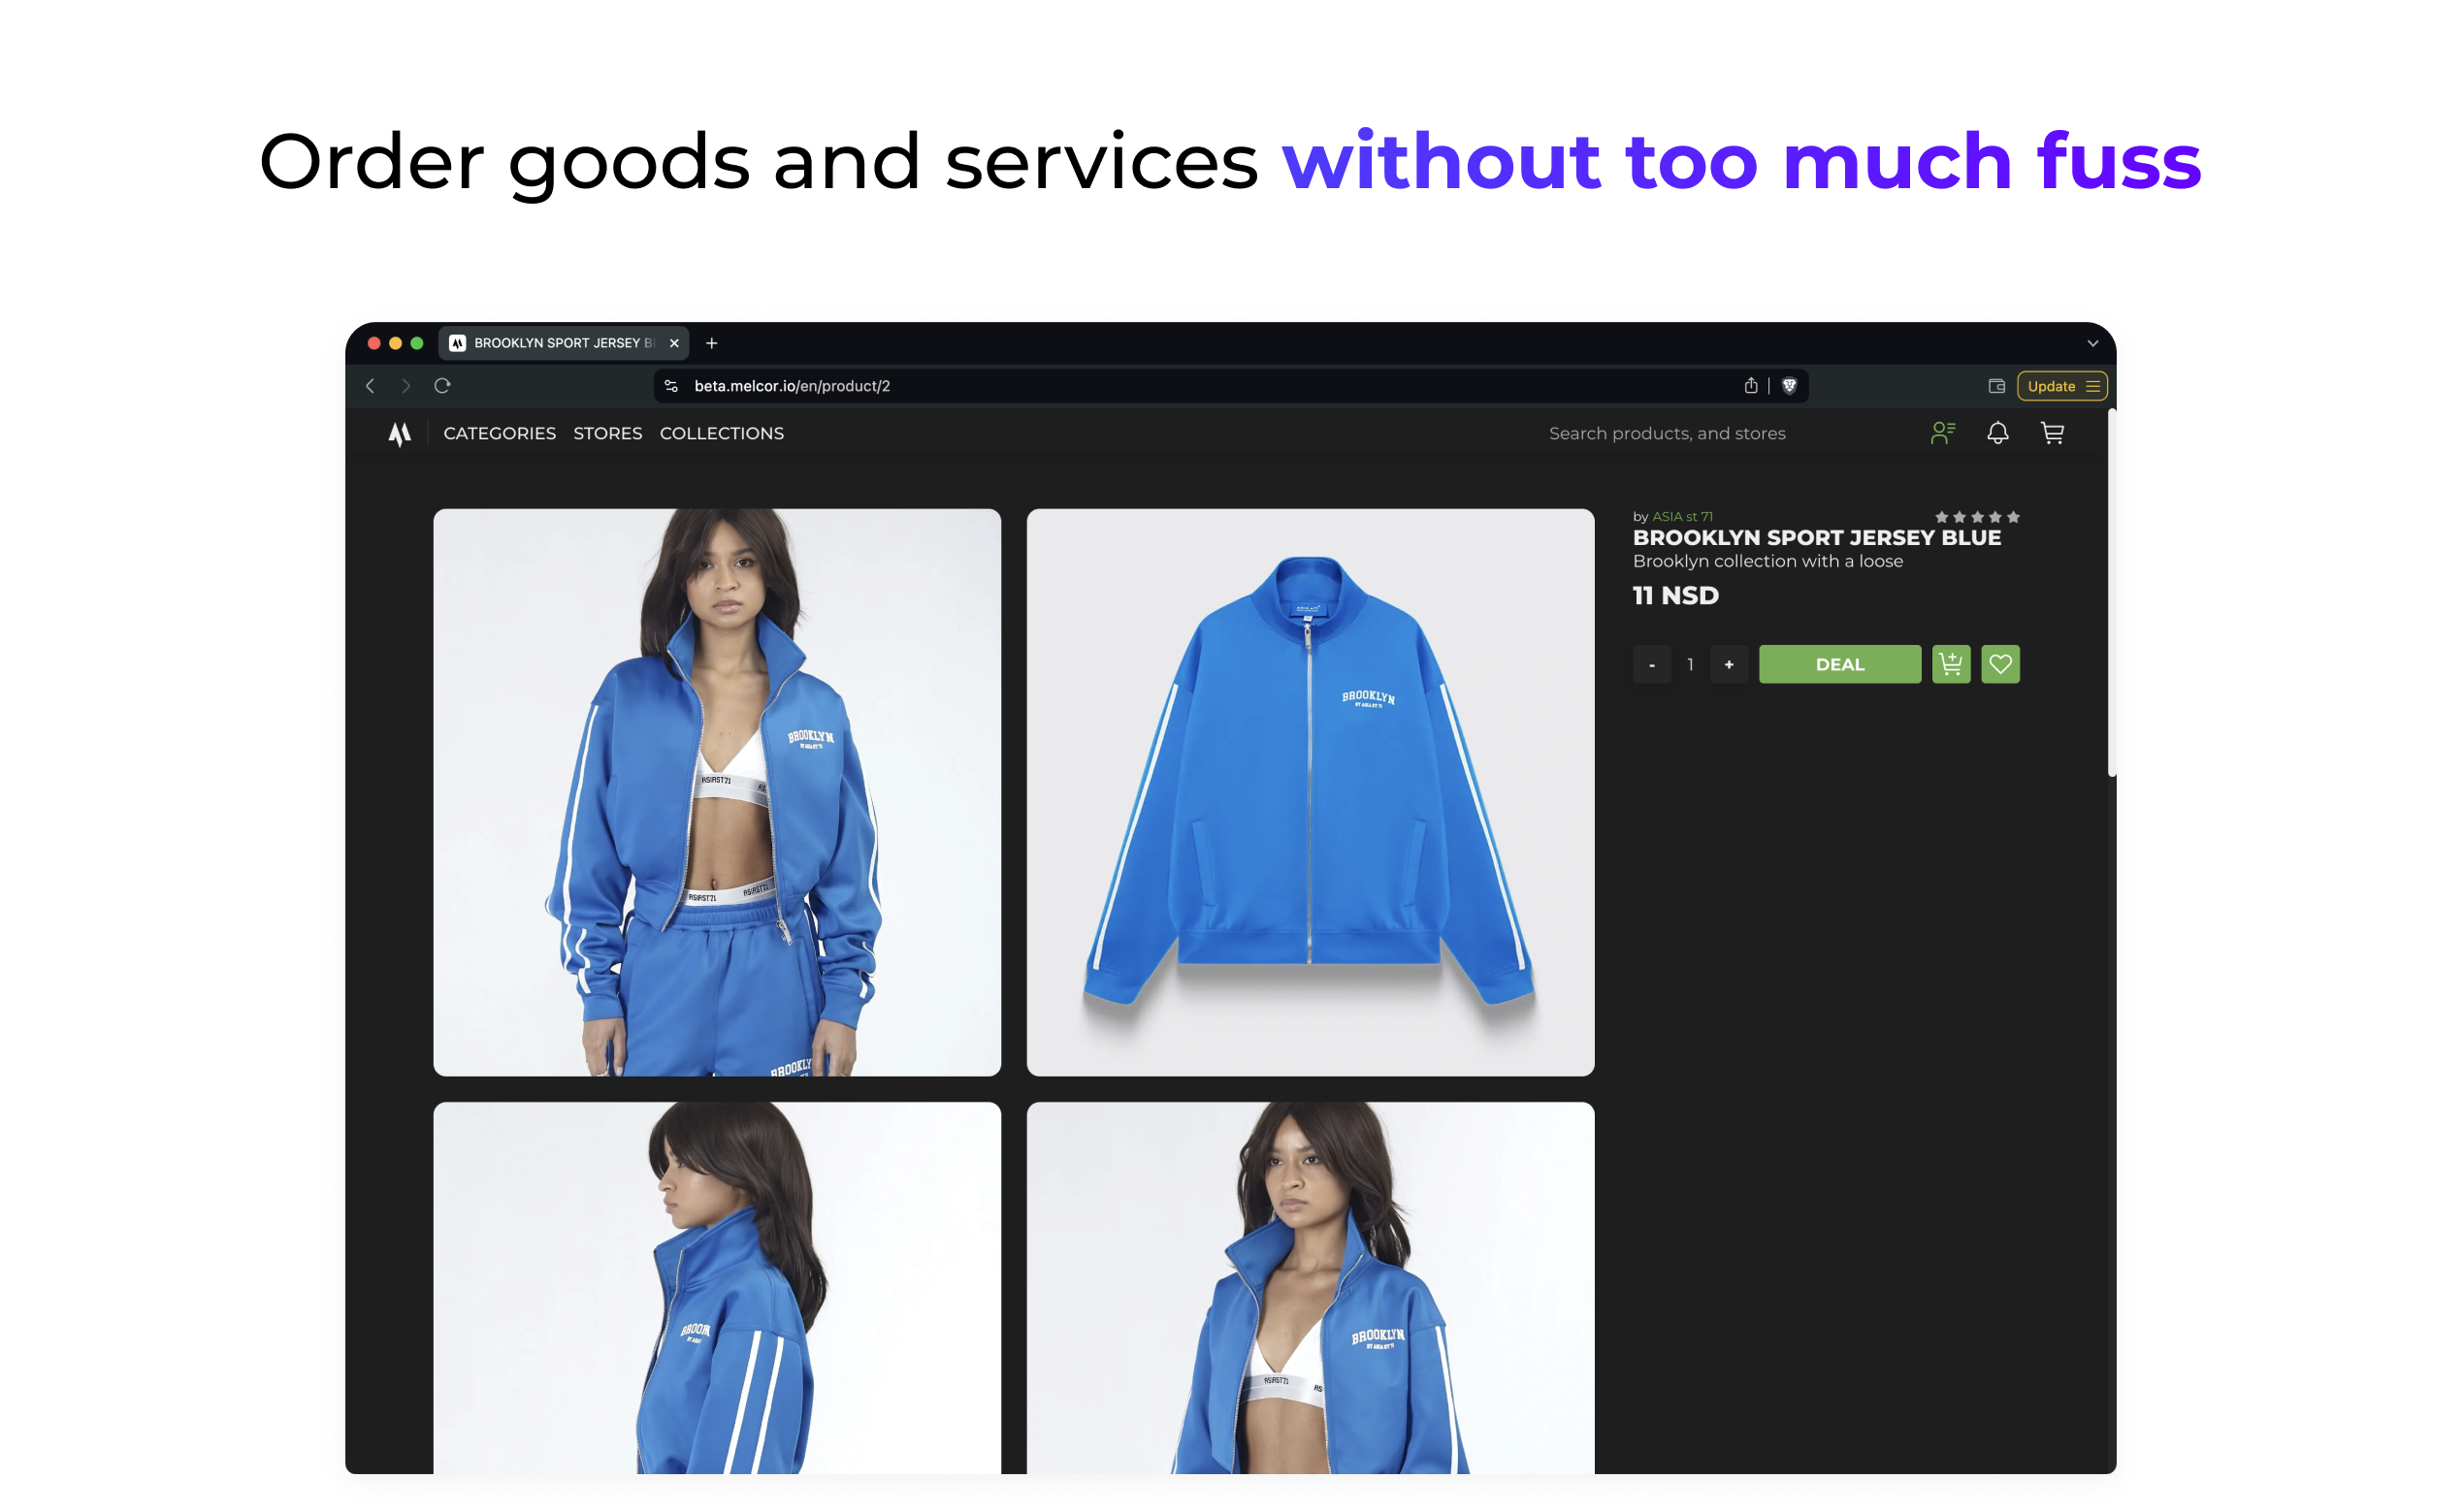Screen dimensions: 2464x1511
Task: Click the Brave shields icon in address bar
Action: point(1789,386)
